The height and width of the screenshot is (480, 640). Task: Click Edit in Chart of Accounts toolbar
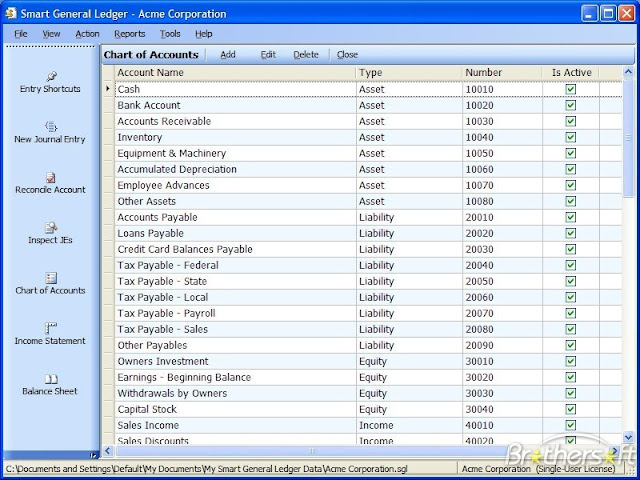268,55
